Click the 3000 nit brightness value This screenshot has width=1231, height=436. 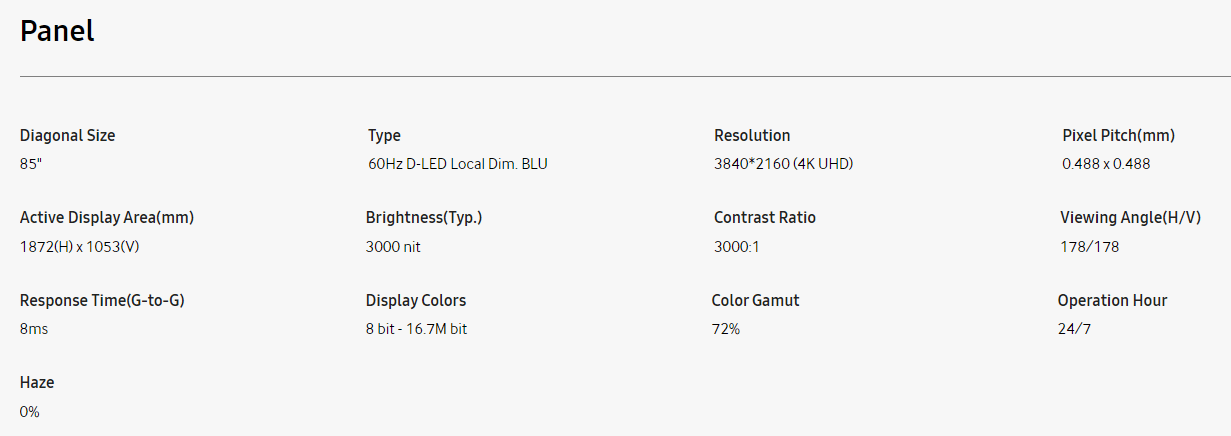[393, 246]
